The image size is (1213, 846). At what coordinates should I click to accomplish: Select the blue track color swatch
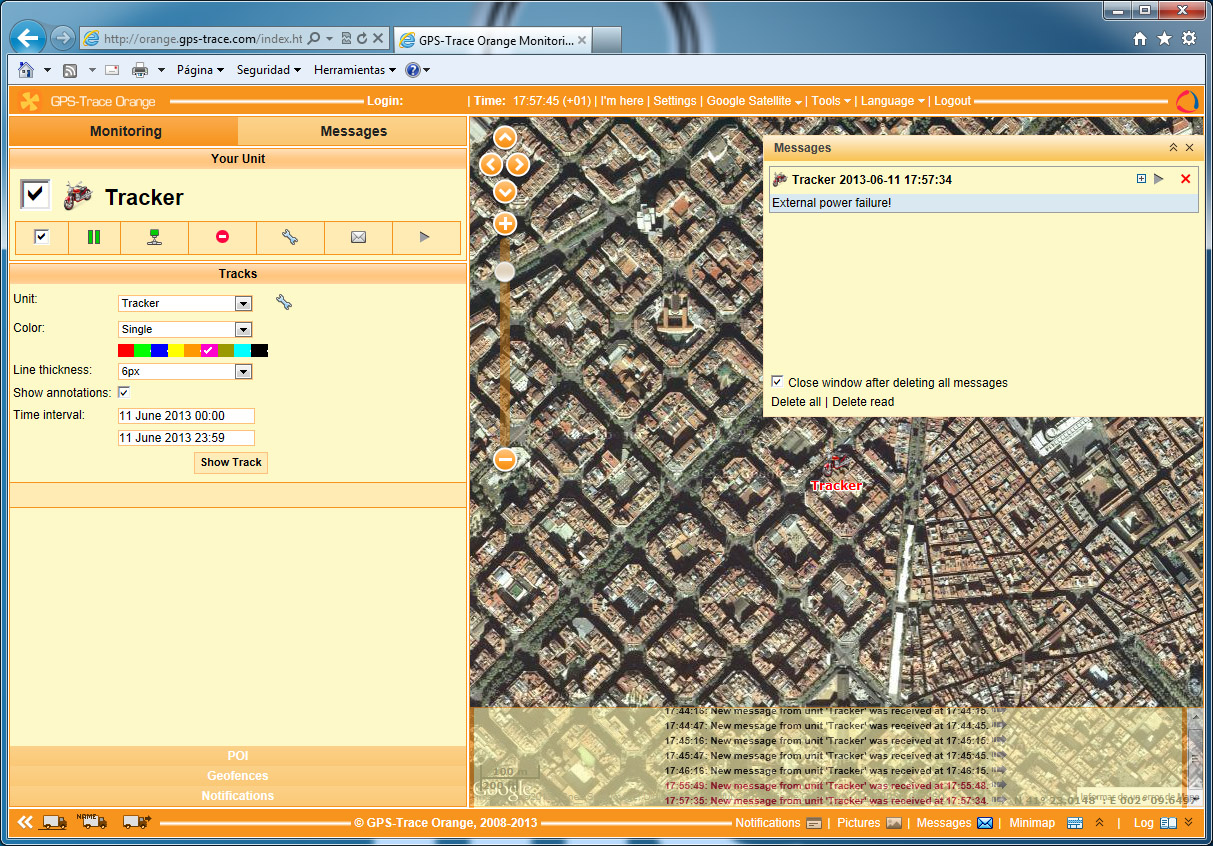159,350
